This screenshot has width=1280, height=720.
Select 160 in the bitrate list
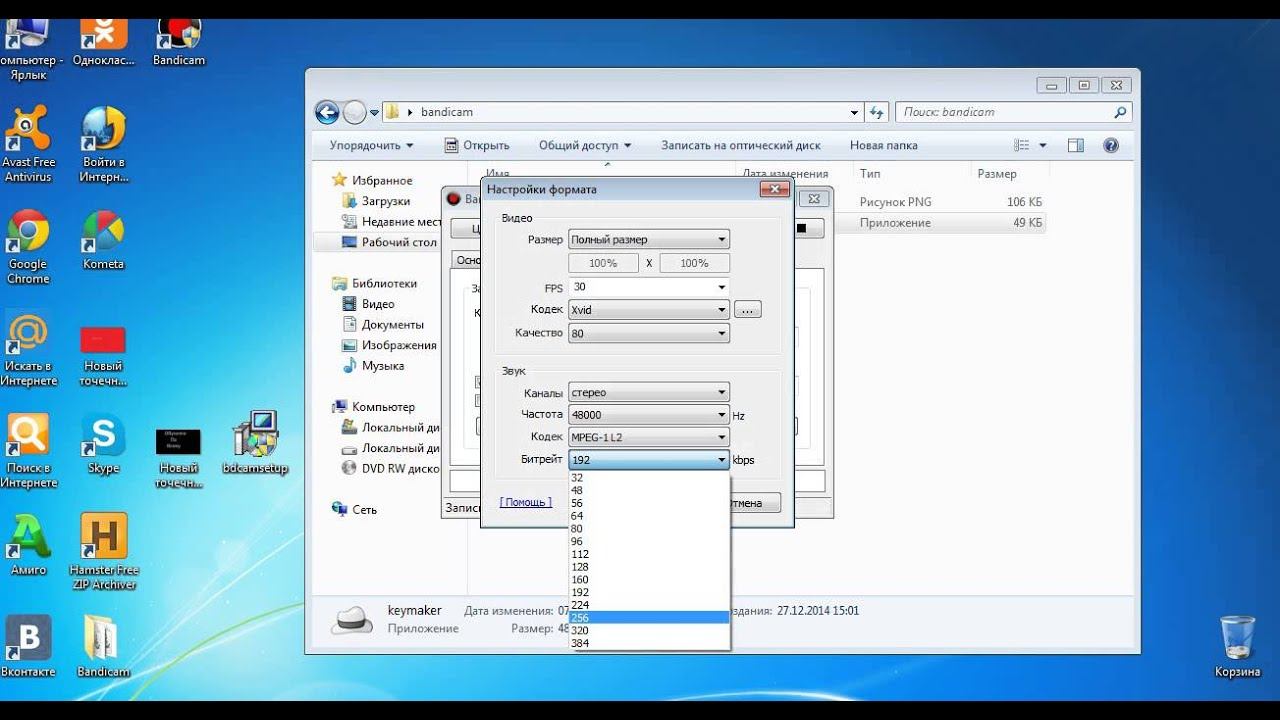649,580
